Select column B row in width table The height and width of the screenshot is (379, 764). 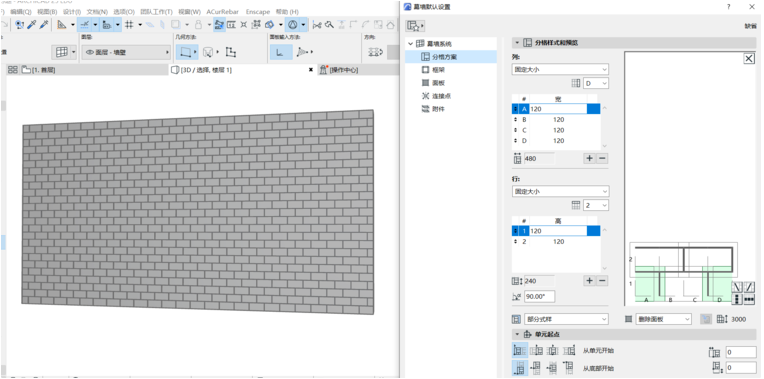click(x=556, y=119)
